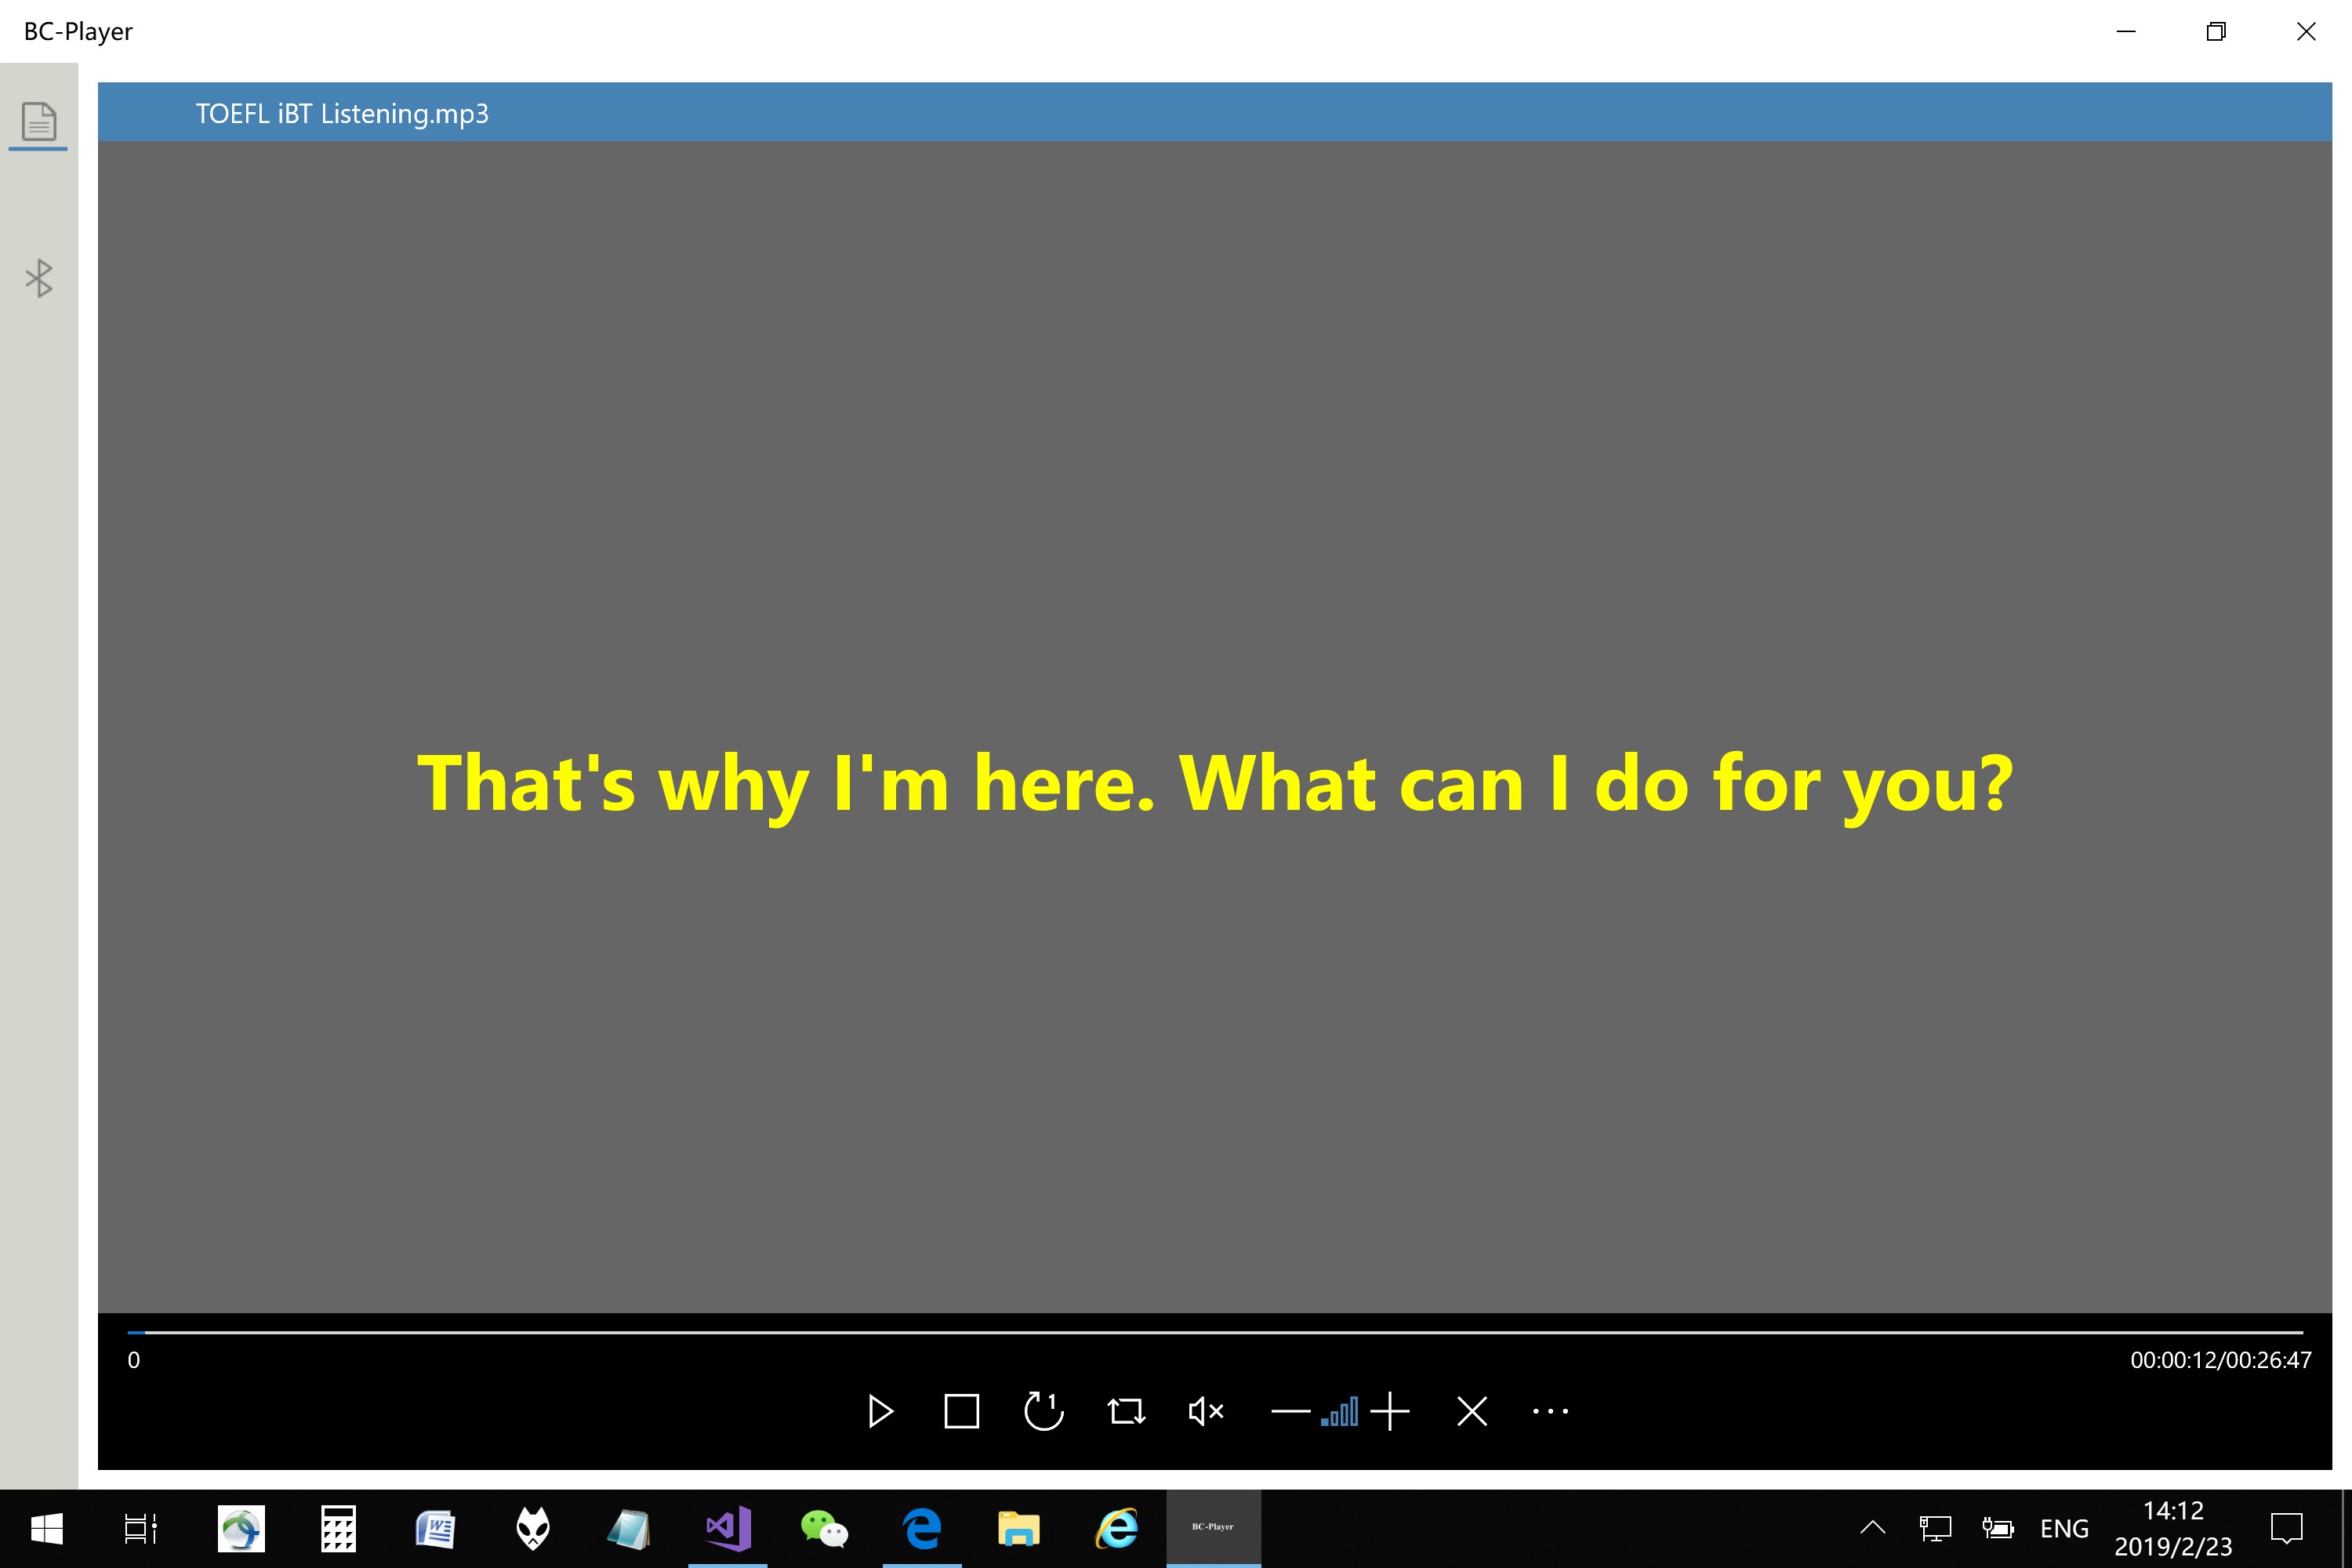
Task: Decrease volume with the minus button
Action: pyautogui.click(x=1290, y=1411)
